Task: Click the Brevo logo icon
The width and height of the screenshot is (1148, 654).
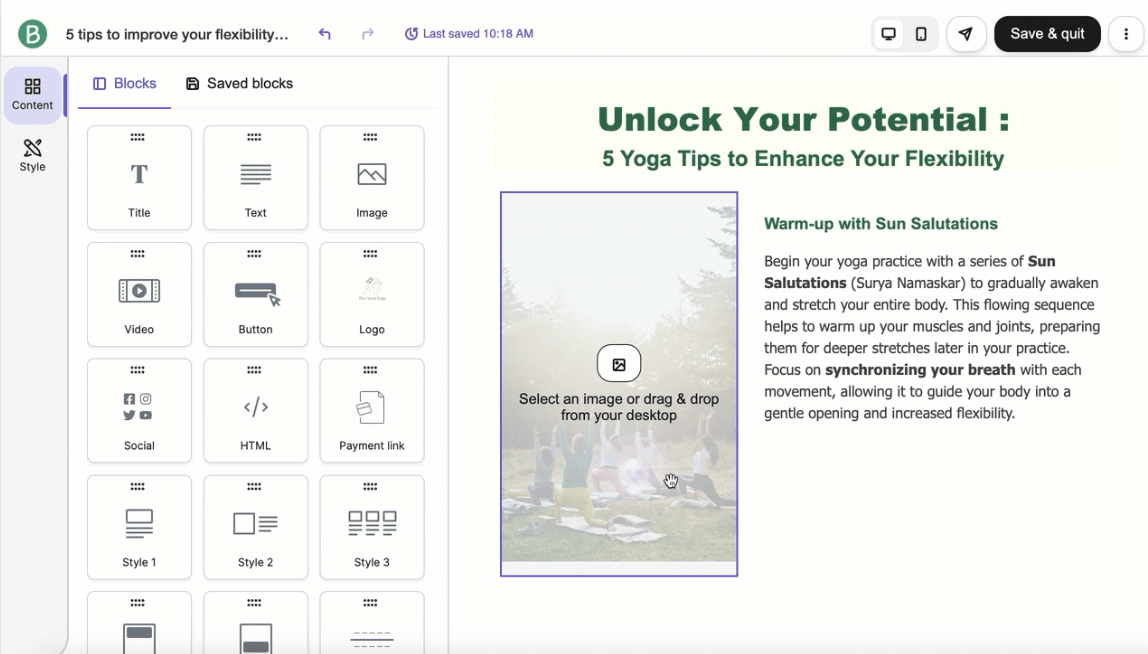Action: click(x=32, y=34)
